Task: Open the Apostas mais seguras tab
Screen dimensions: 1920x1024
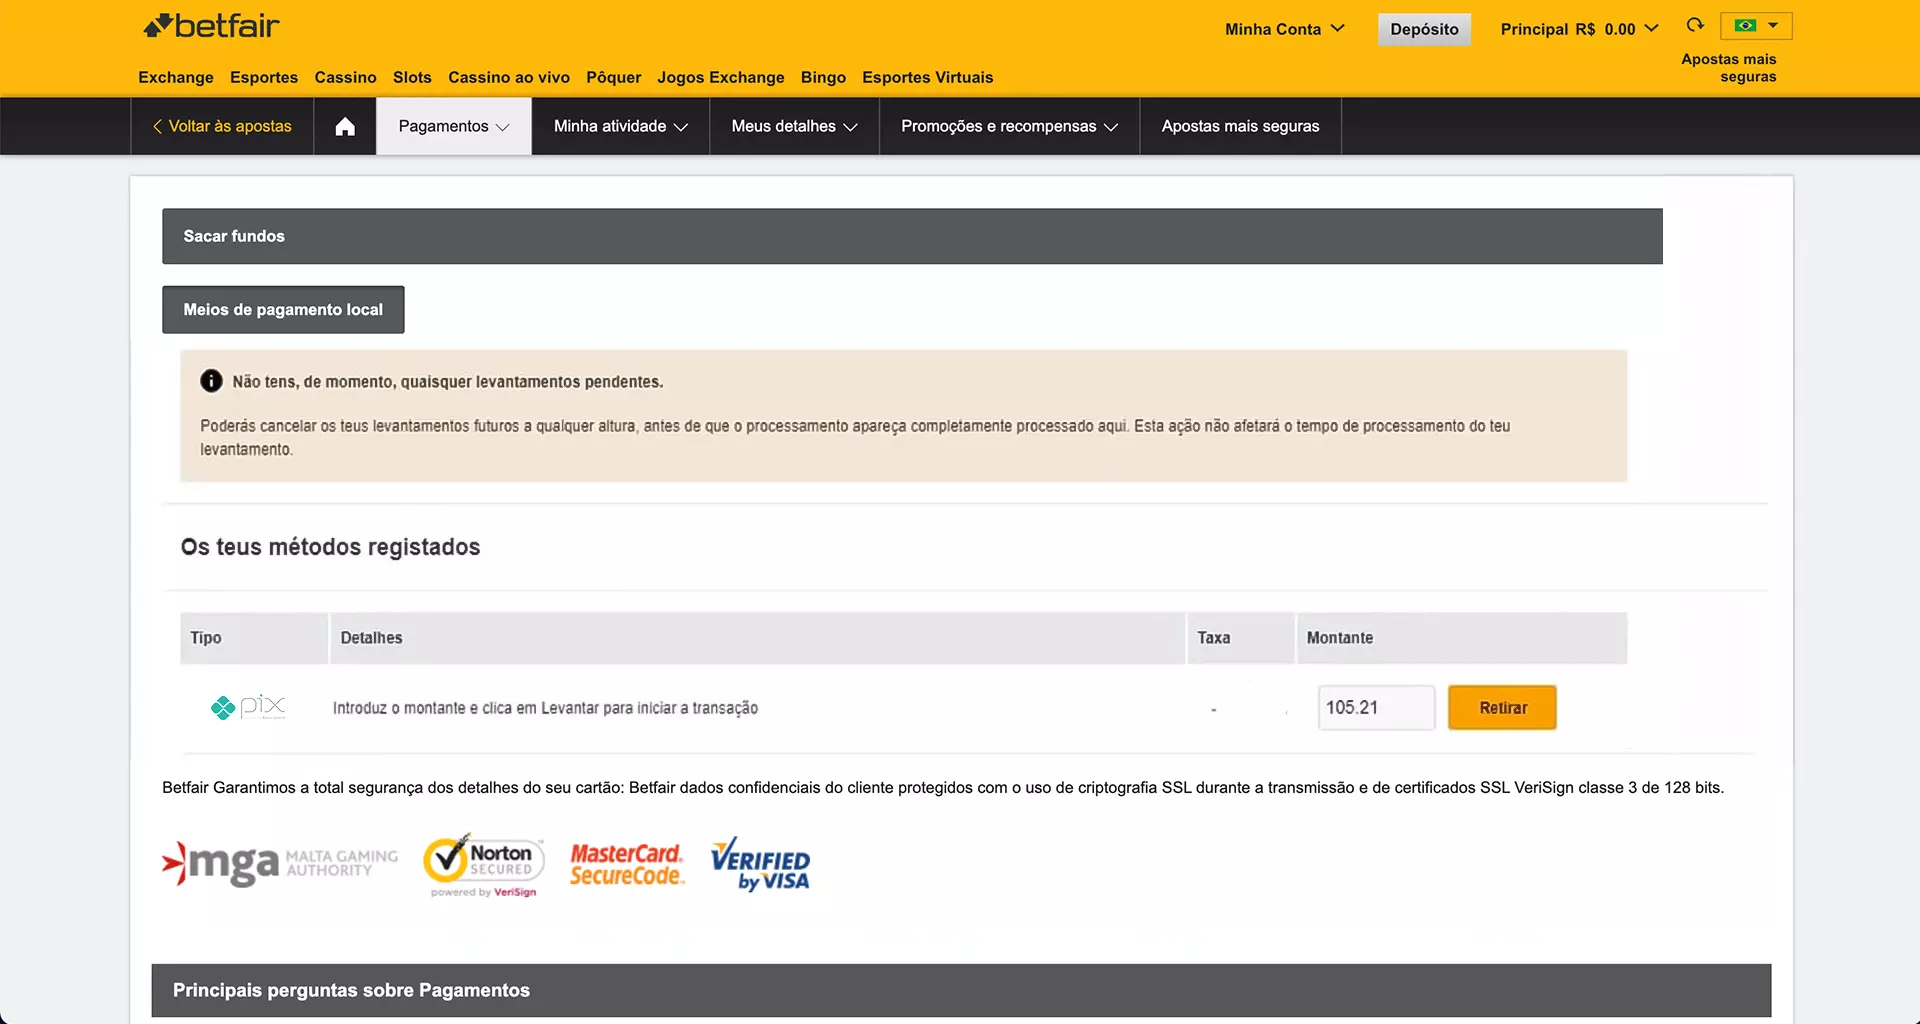Action: 1240,126
